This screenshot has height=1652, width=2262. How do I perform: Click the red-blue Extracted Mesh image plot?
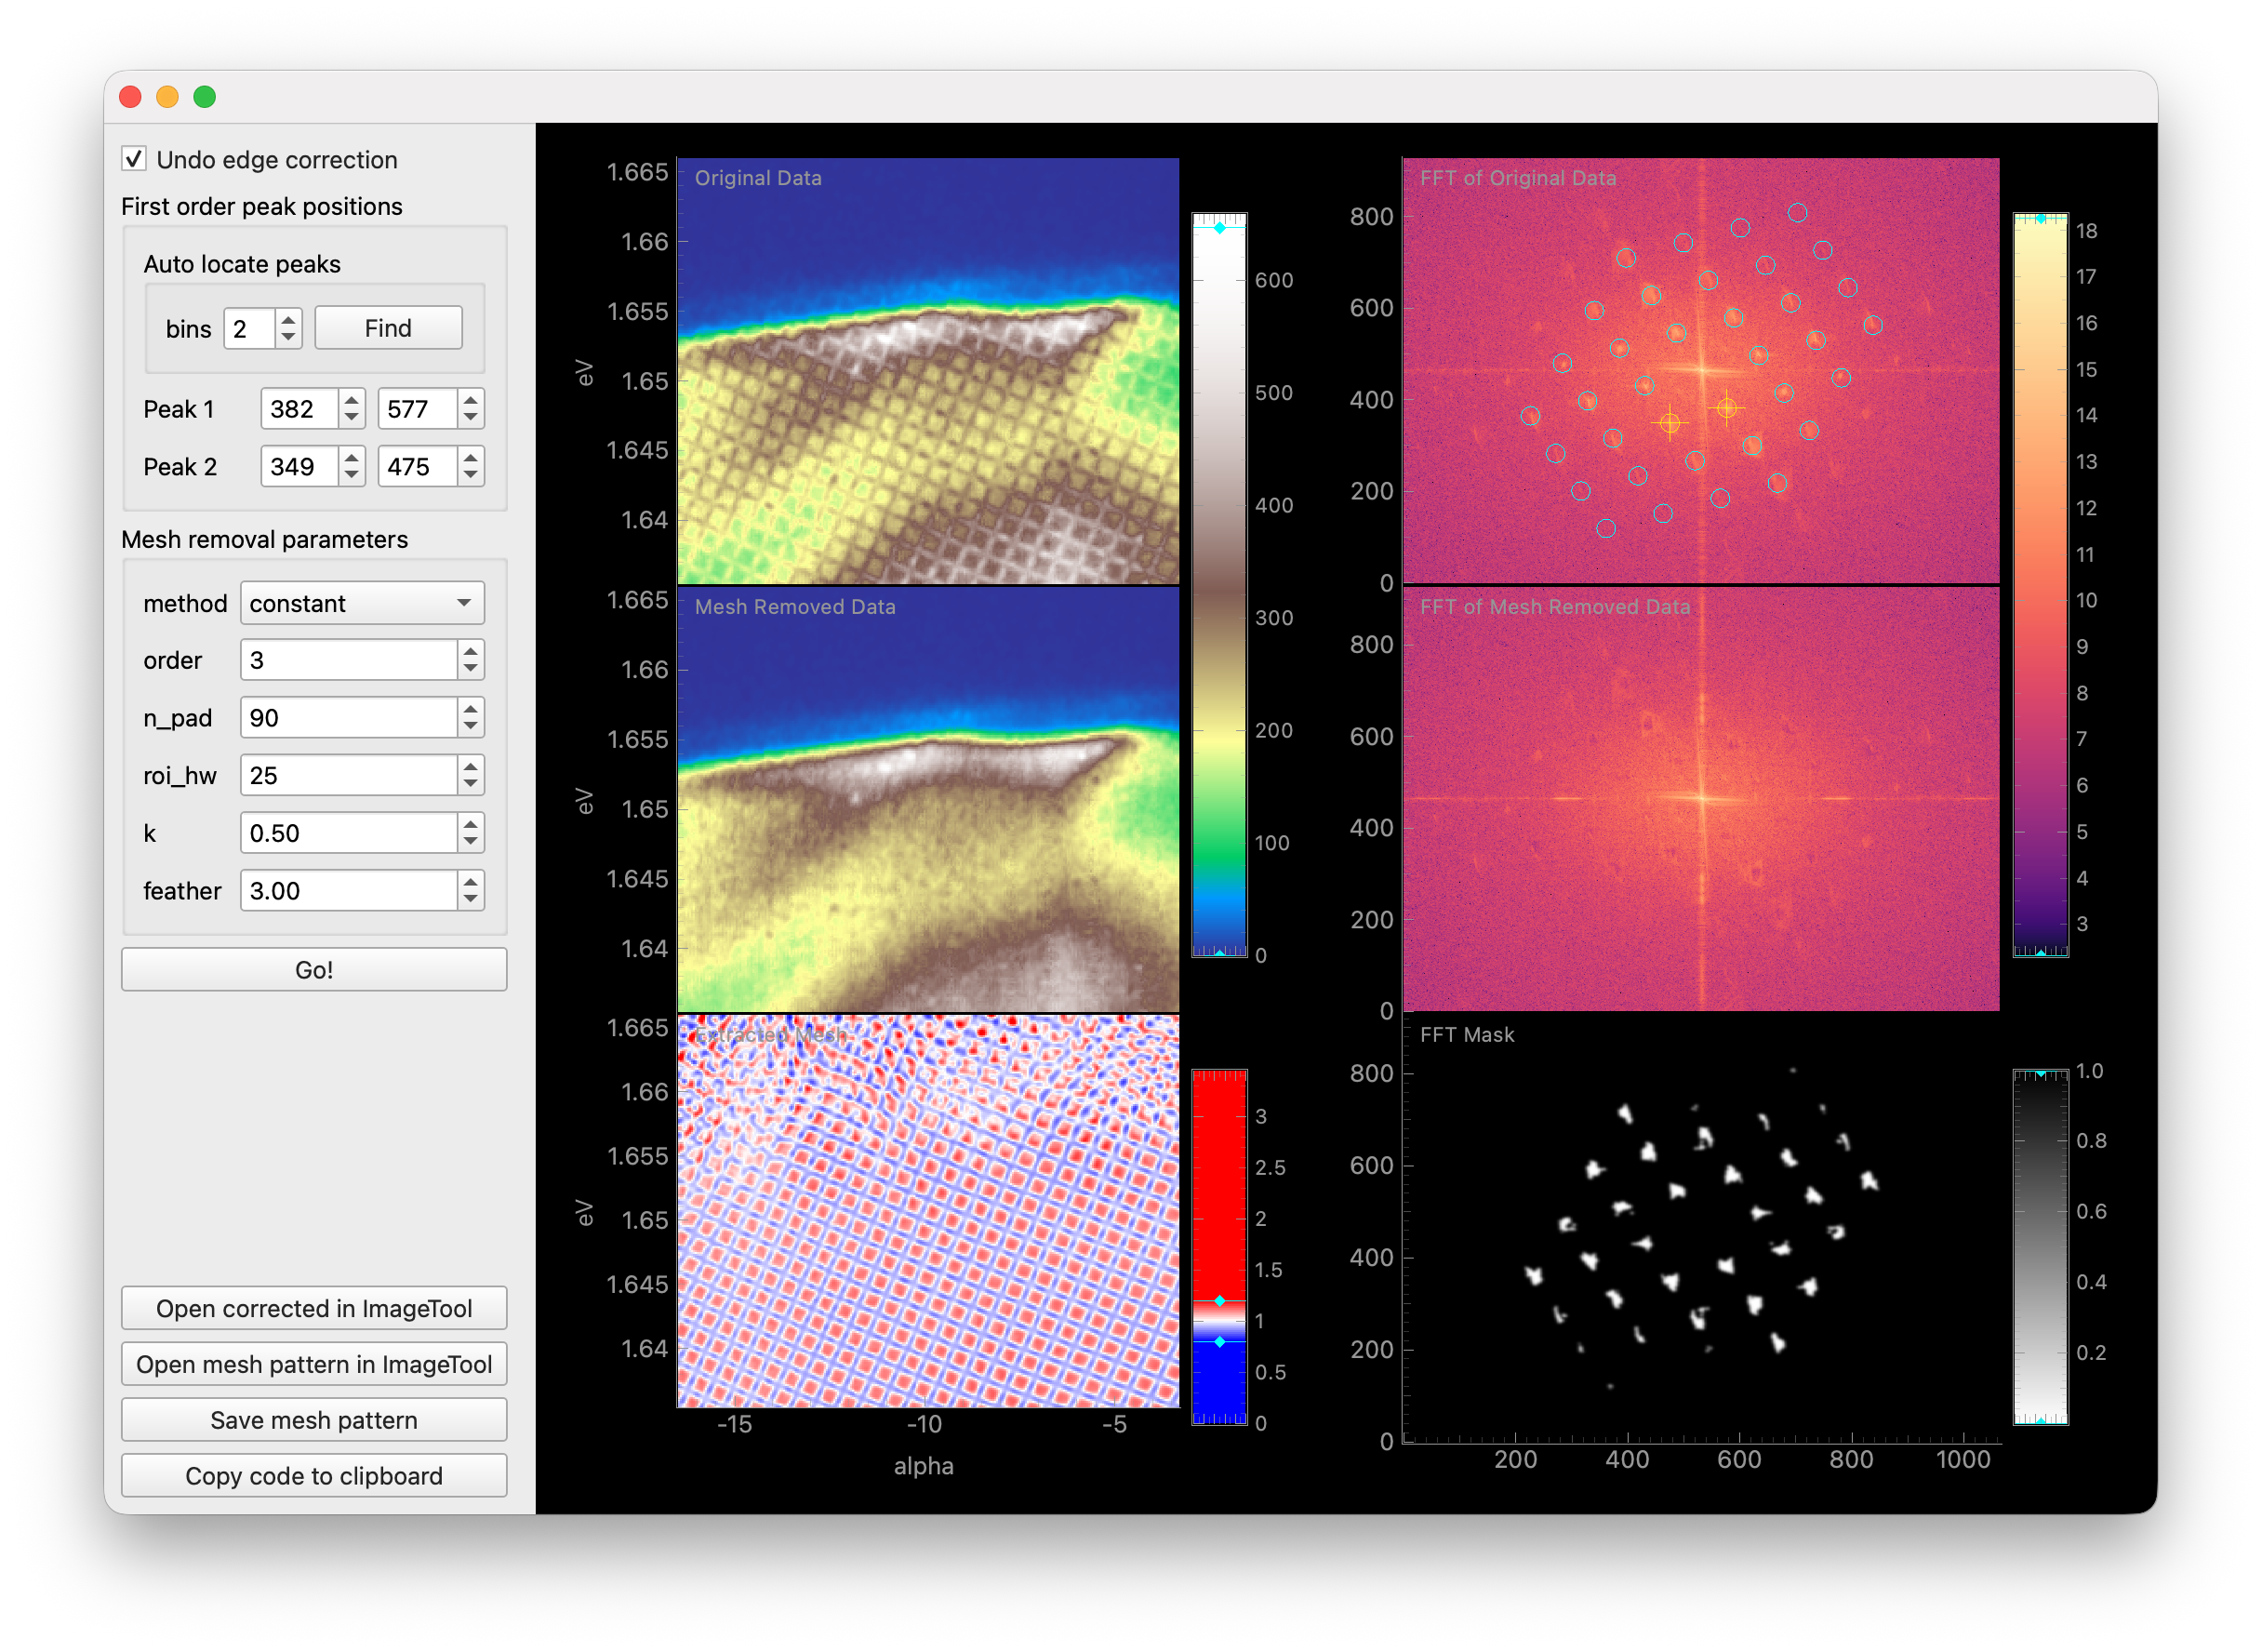pyautogui.click(x=928, y=1211)
